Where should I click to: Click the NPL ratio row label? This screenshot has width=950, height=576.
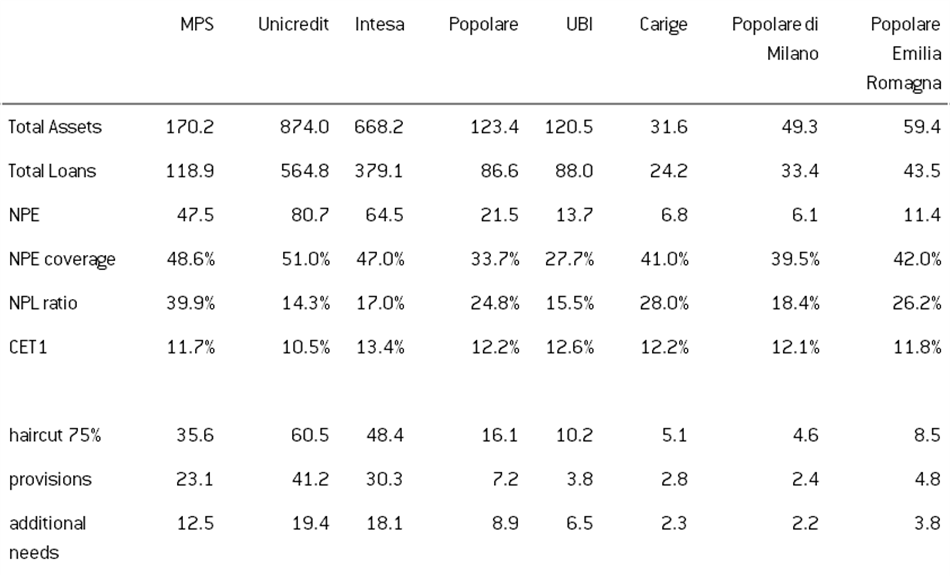point(43,303)
